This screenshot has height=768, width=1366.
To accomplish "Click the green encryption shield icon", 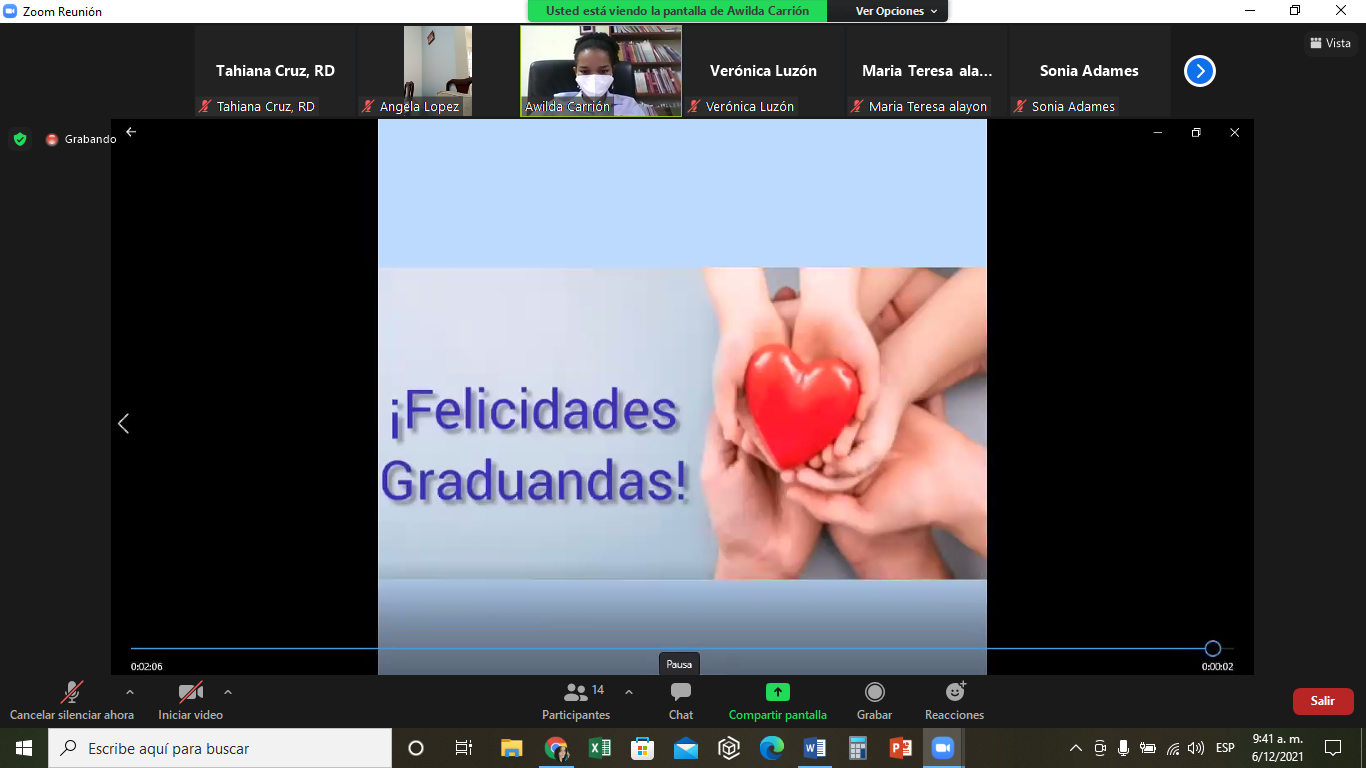I will coord(20,139).
